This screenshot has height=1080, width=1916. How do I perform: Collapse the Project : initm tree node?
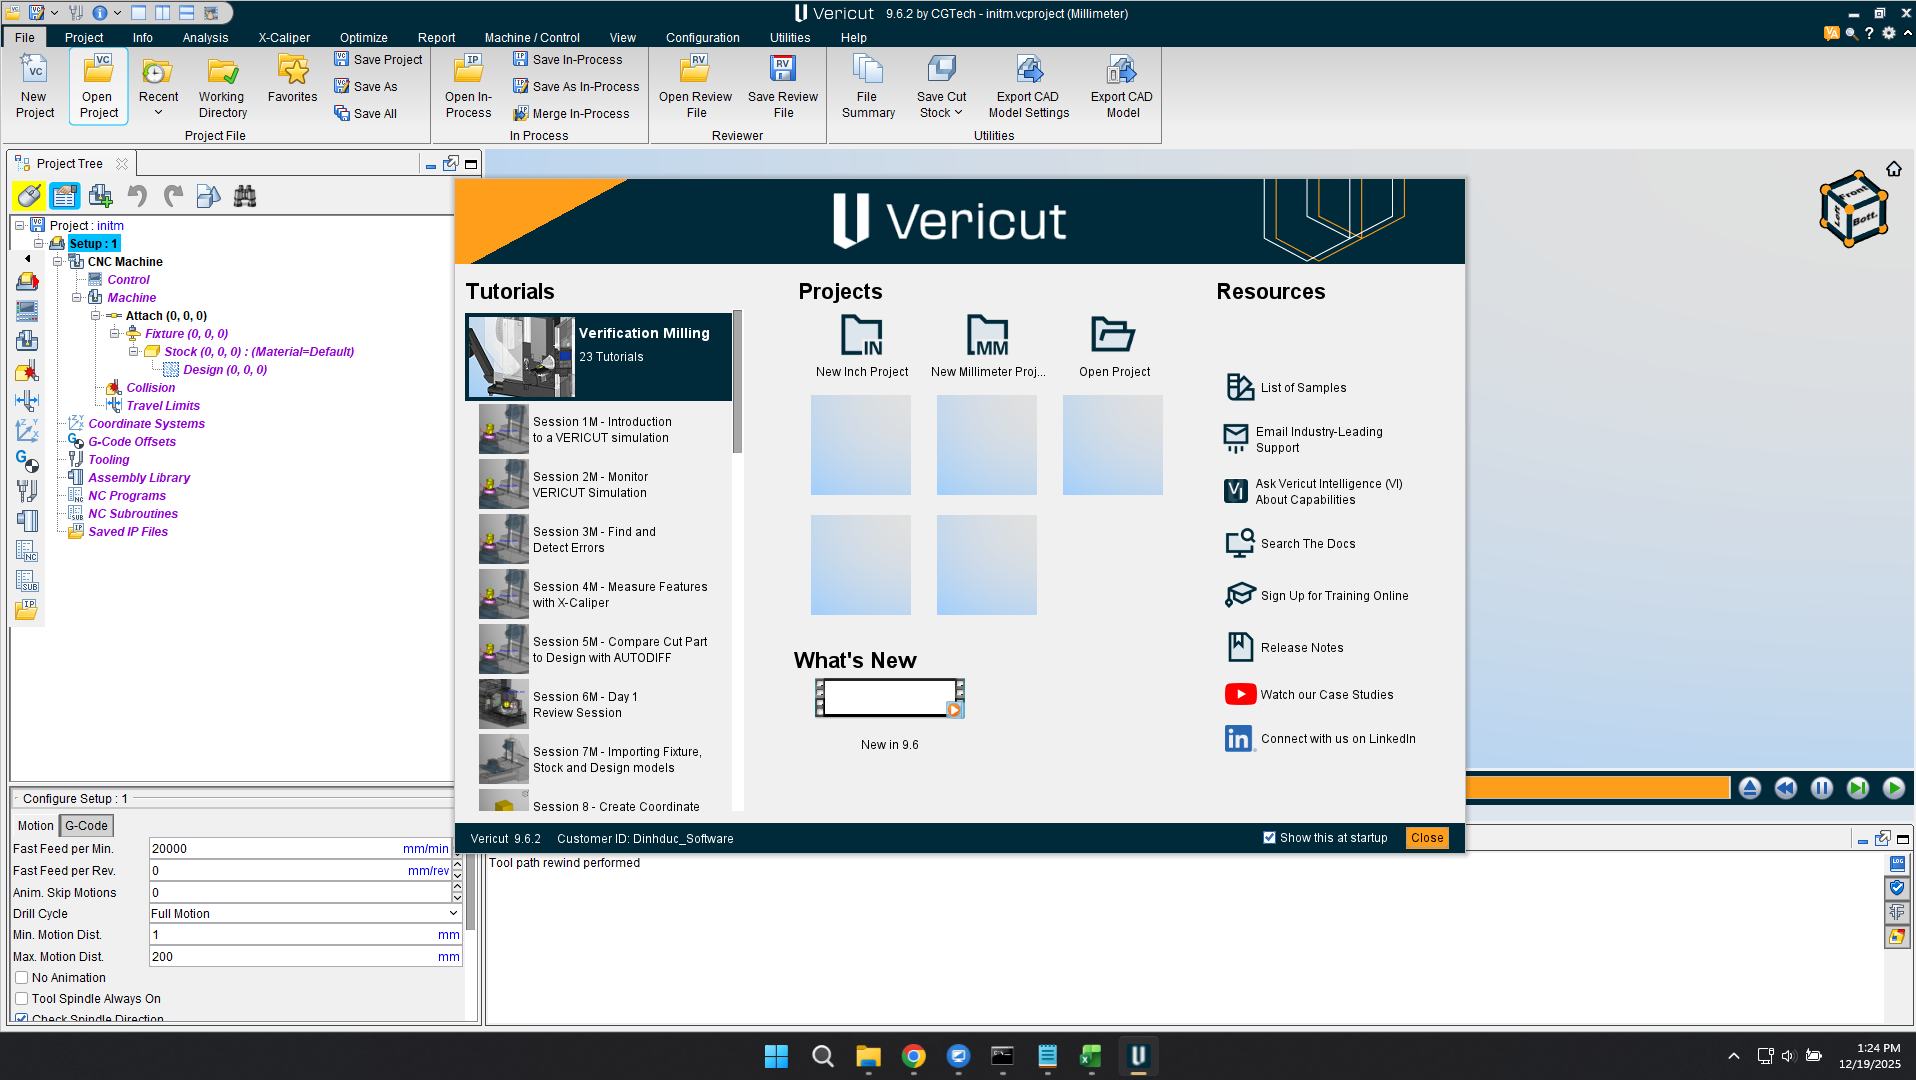point(19,226)
